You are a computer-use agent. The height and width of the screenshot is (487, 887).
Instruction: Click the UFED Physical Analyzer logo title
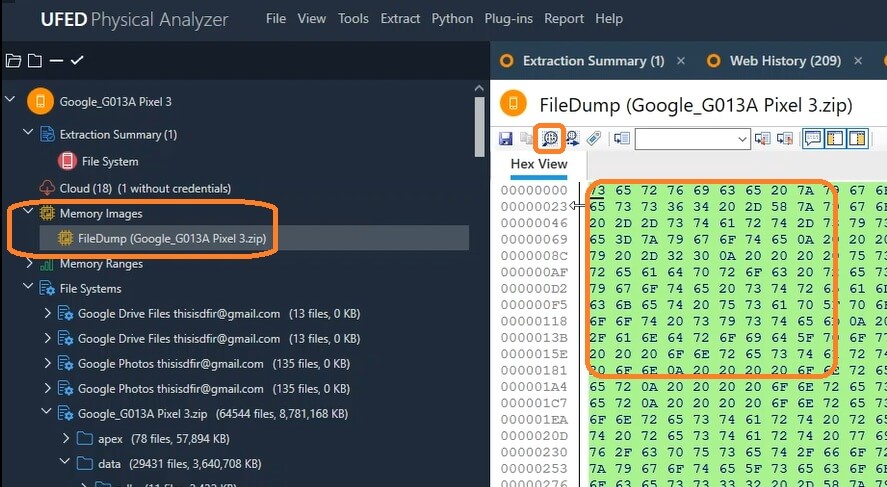tap(135, 20)
